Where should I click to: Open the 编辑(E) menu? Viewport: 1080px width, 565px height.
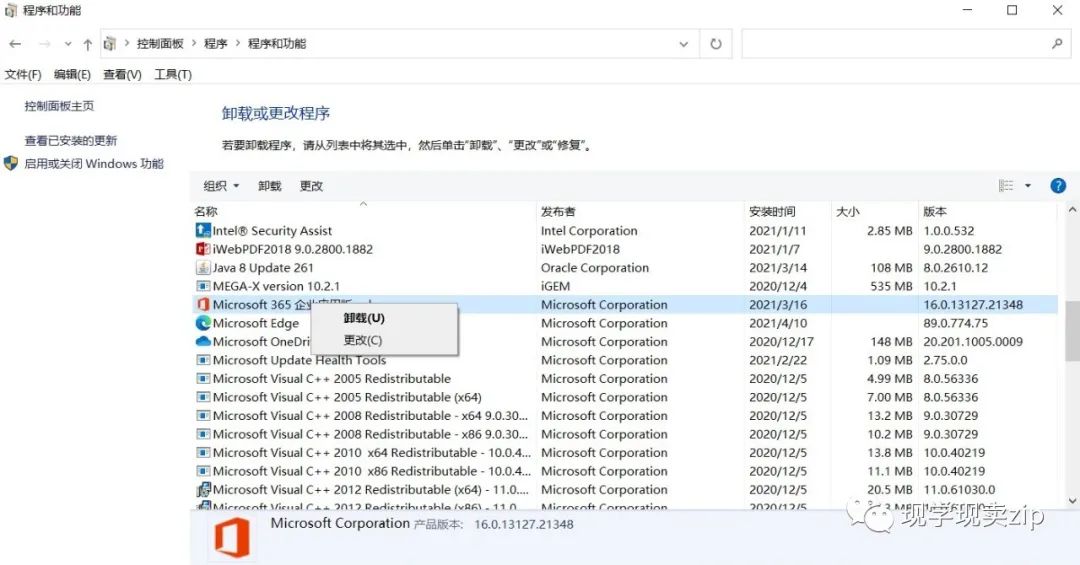pyautogui.click(x=72, y=74)
